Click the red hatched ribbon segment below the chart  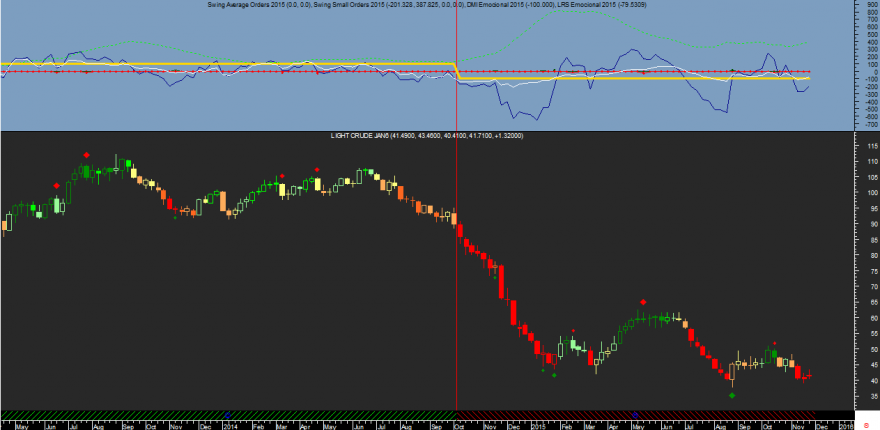636,414
